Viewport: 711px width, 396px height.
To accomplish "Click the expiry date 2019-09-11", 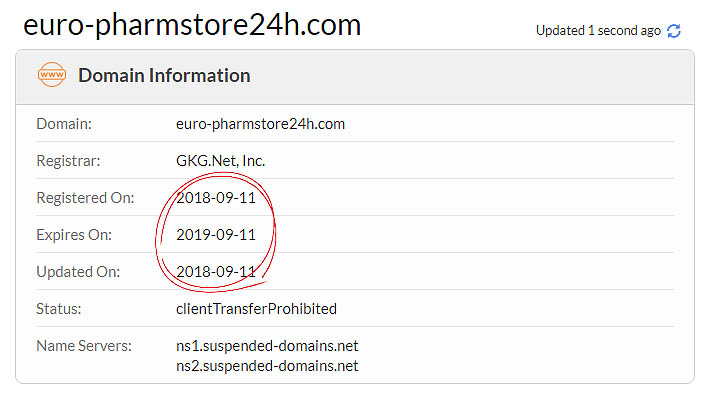I will pyautogui.click(x=216, y=235).
